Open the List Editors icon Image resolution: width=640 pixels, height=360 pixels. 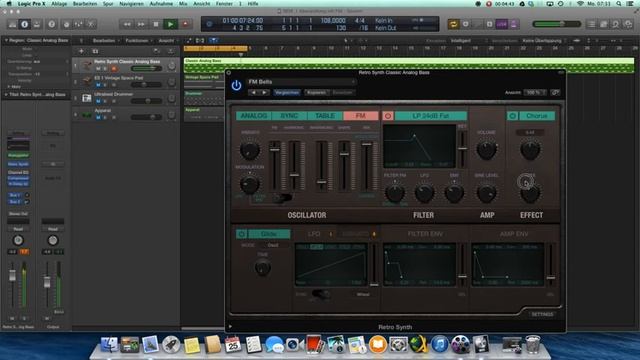591,24
